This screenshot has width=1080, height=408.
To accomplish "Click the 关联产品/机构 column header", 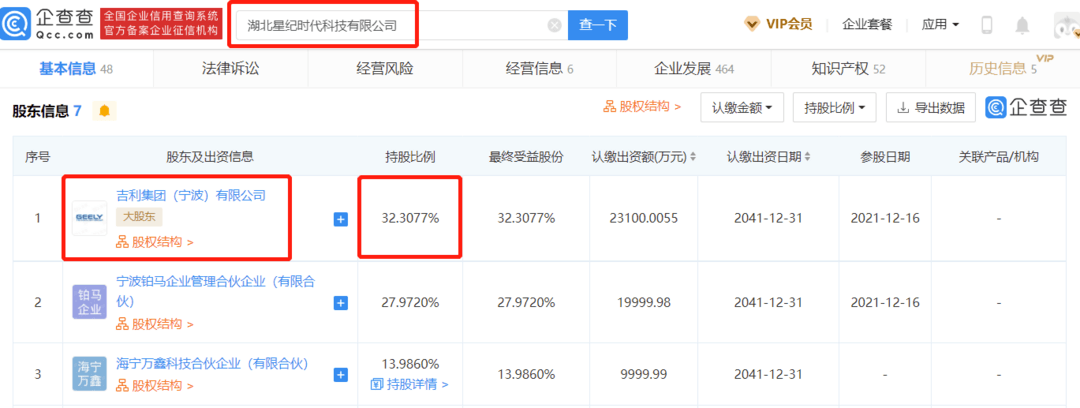I will pos(999,157).
